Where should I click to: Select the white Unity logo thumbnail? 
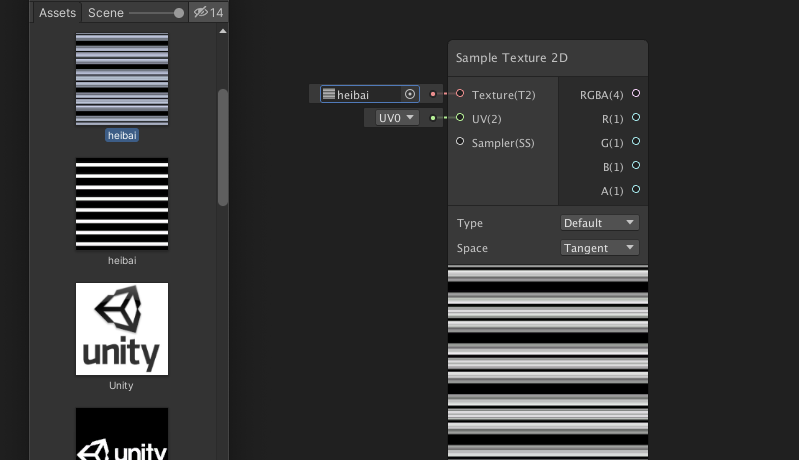(122, 329)
